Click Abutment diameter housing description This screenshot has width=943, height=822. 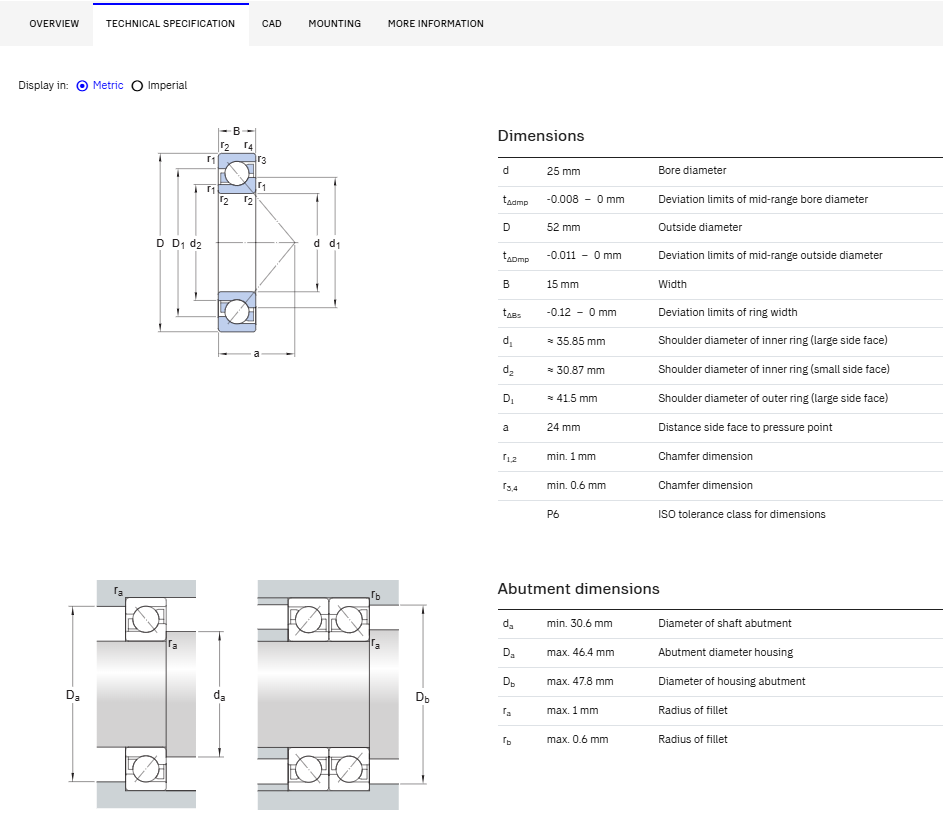point(725,652)
